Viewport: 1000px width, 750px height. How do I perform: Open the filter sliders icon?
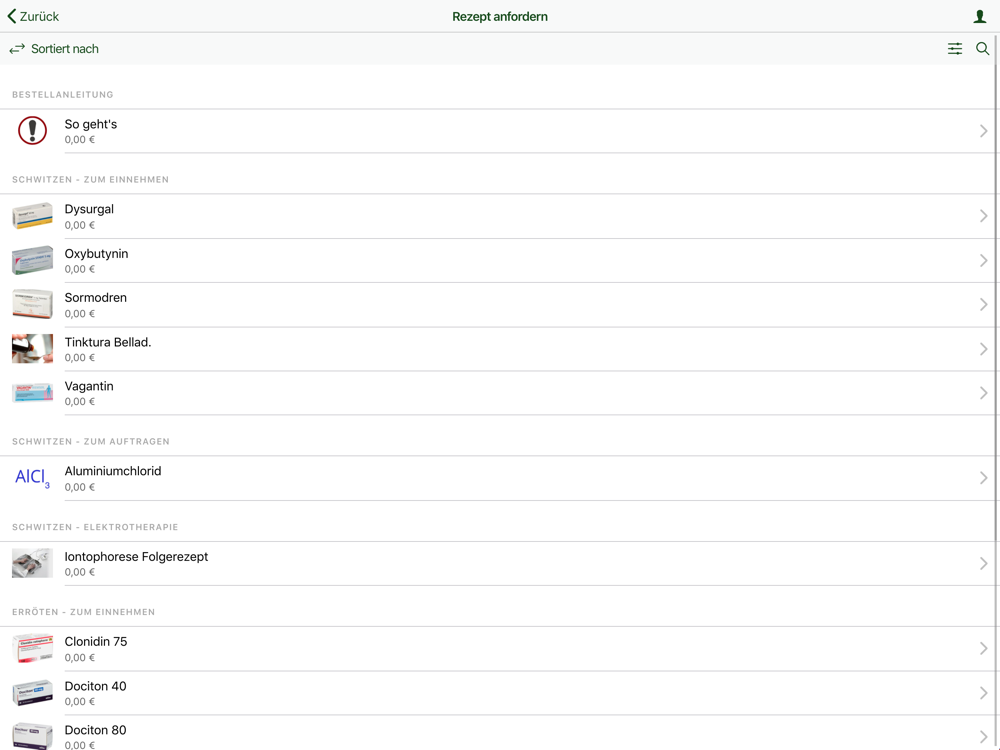click(x=955, y=48)
